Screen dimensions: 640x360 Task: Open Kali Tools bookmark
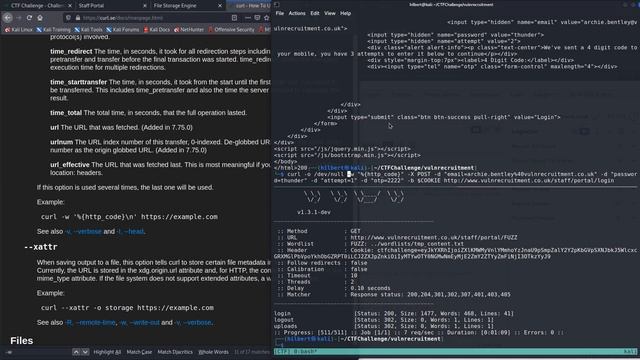tap(89, 29)
